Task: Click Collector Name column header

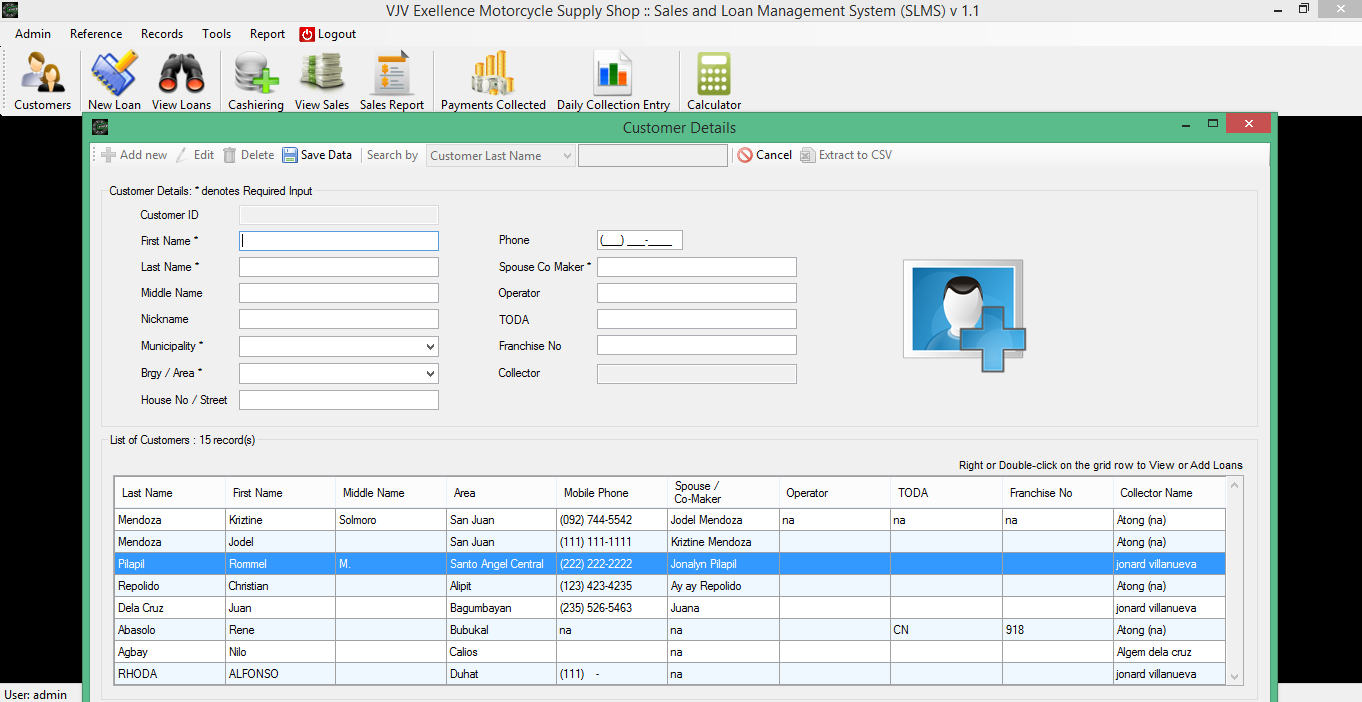Action: pyautogui.click(x=1169, y=493)
